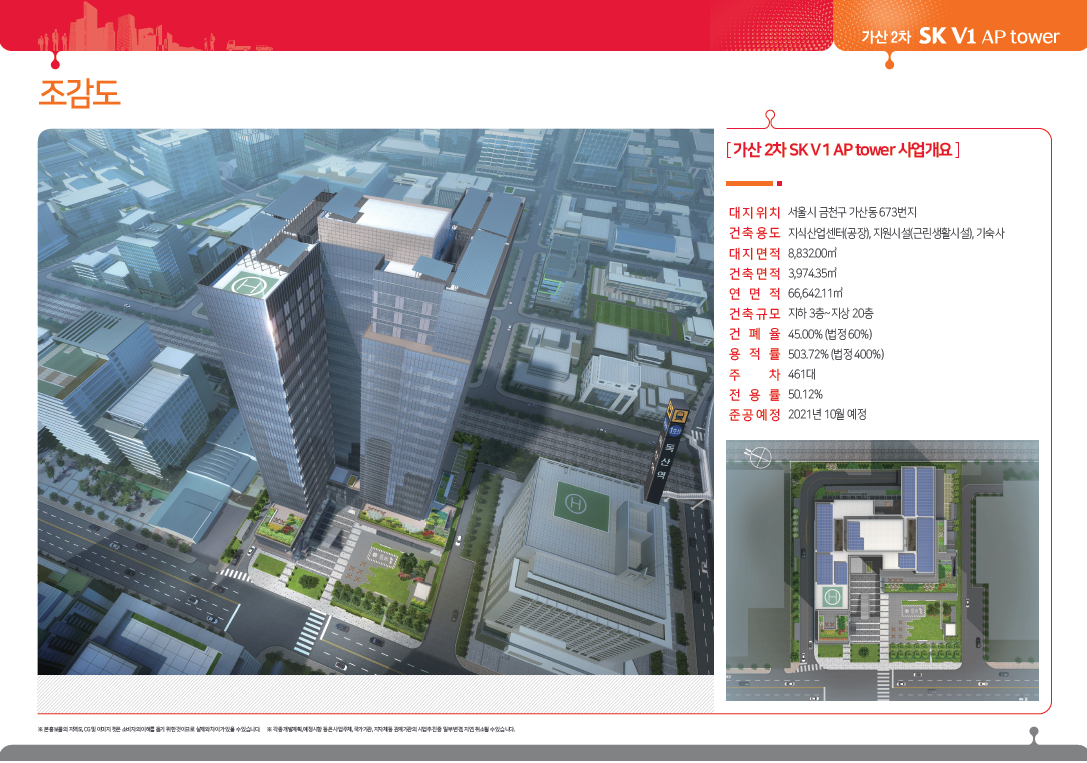The image size is (1087, 763).
Task: Open the site plan top-view image
Action: 882,570
